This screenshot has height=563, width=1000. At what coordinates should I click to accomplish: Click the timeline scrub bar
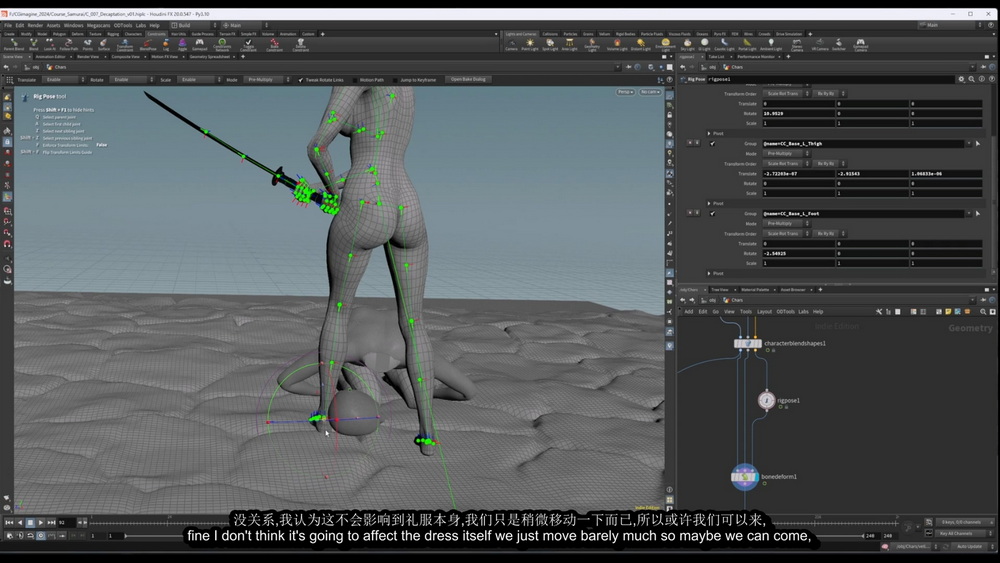point(494,523)
